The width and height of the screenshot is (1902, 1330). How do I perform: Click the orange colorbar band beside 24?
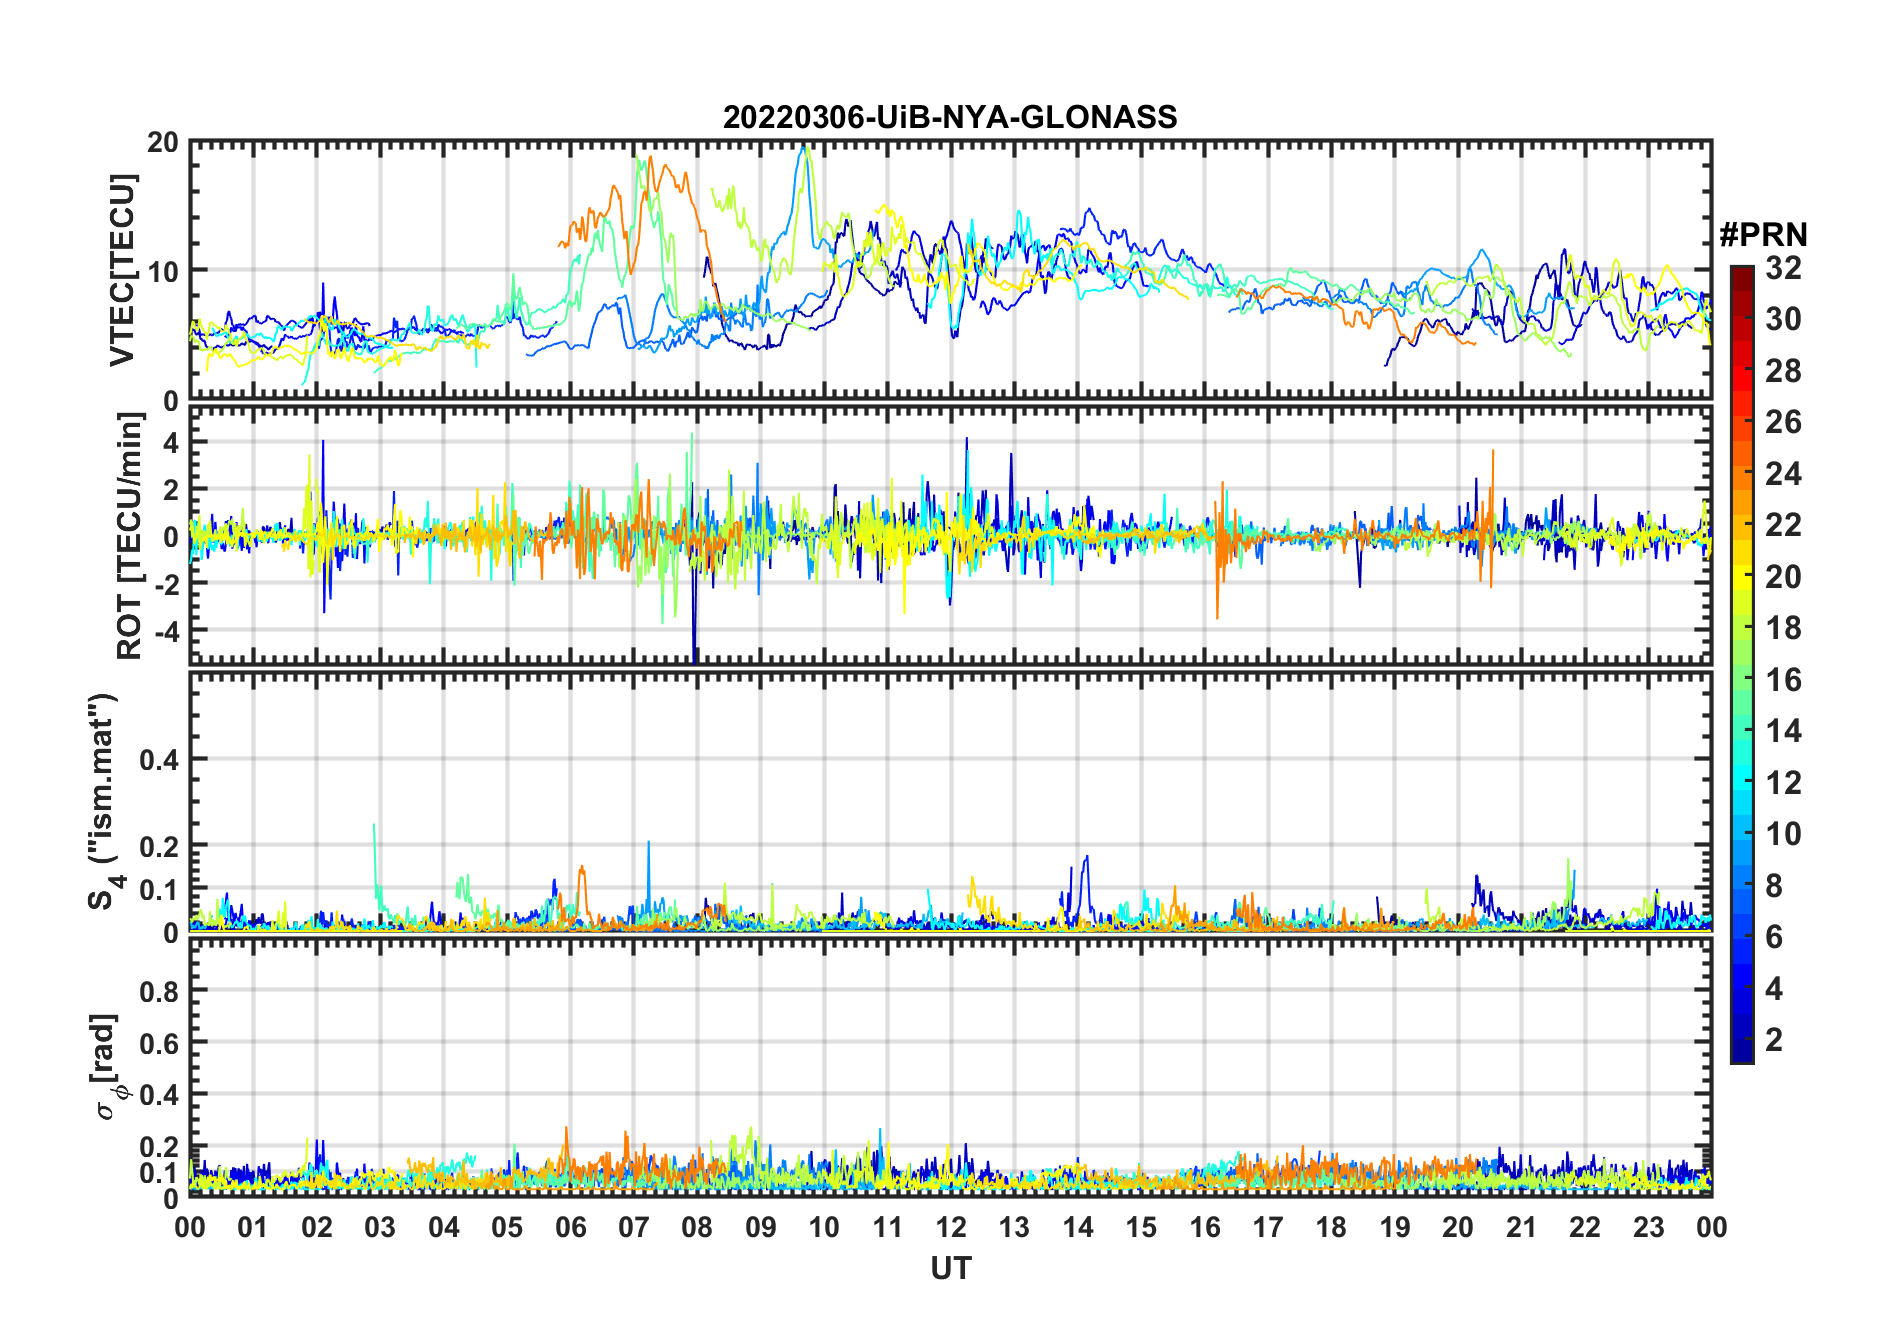[1741, 473]
